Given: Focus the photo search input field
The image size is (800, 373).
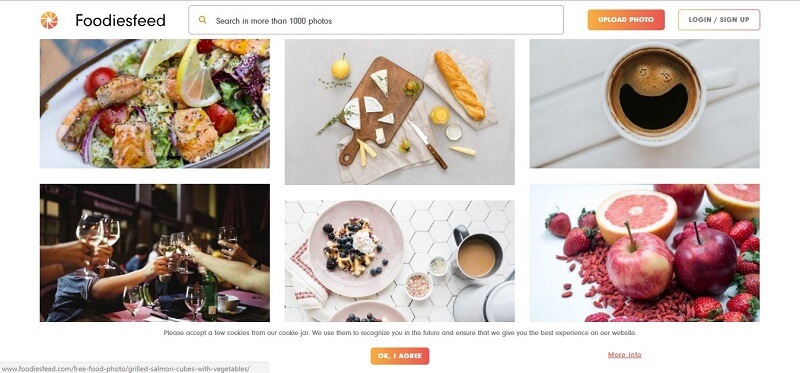Looking at the screenshot, I should click(376, 20).
